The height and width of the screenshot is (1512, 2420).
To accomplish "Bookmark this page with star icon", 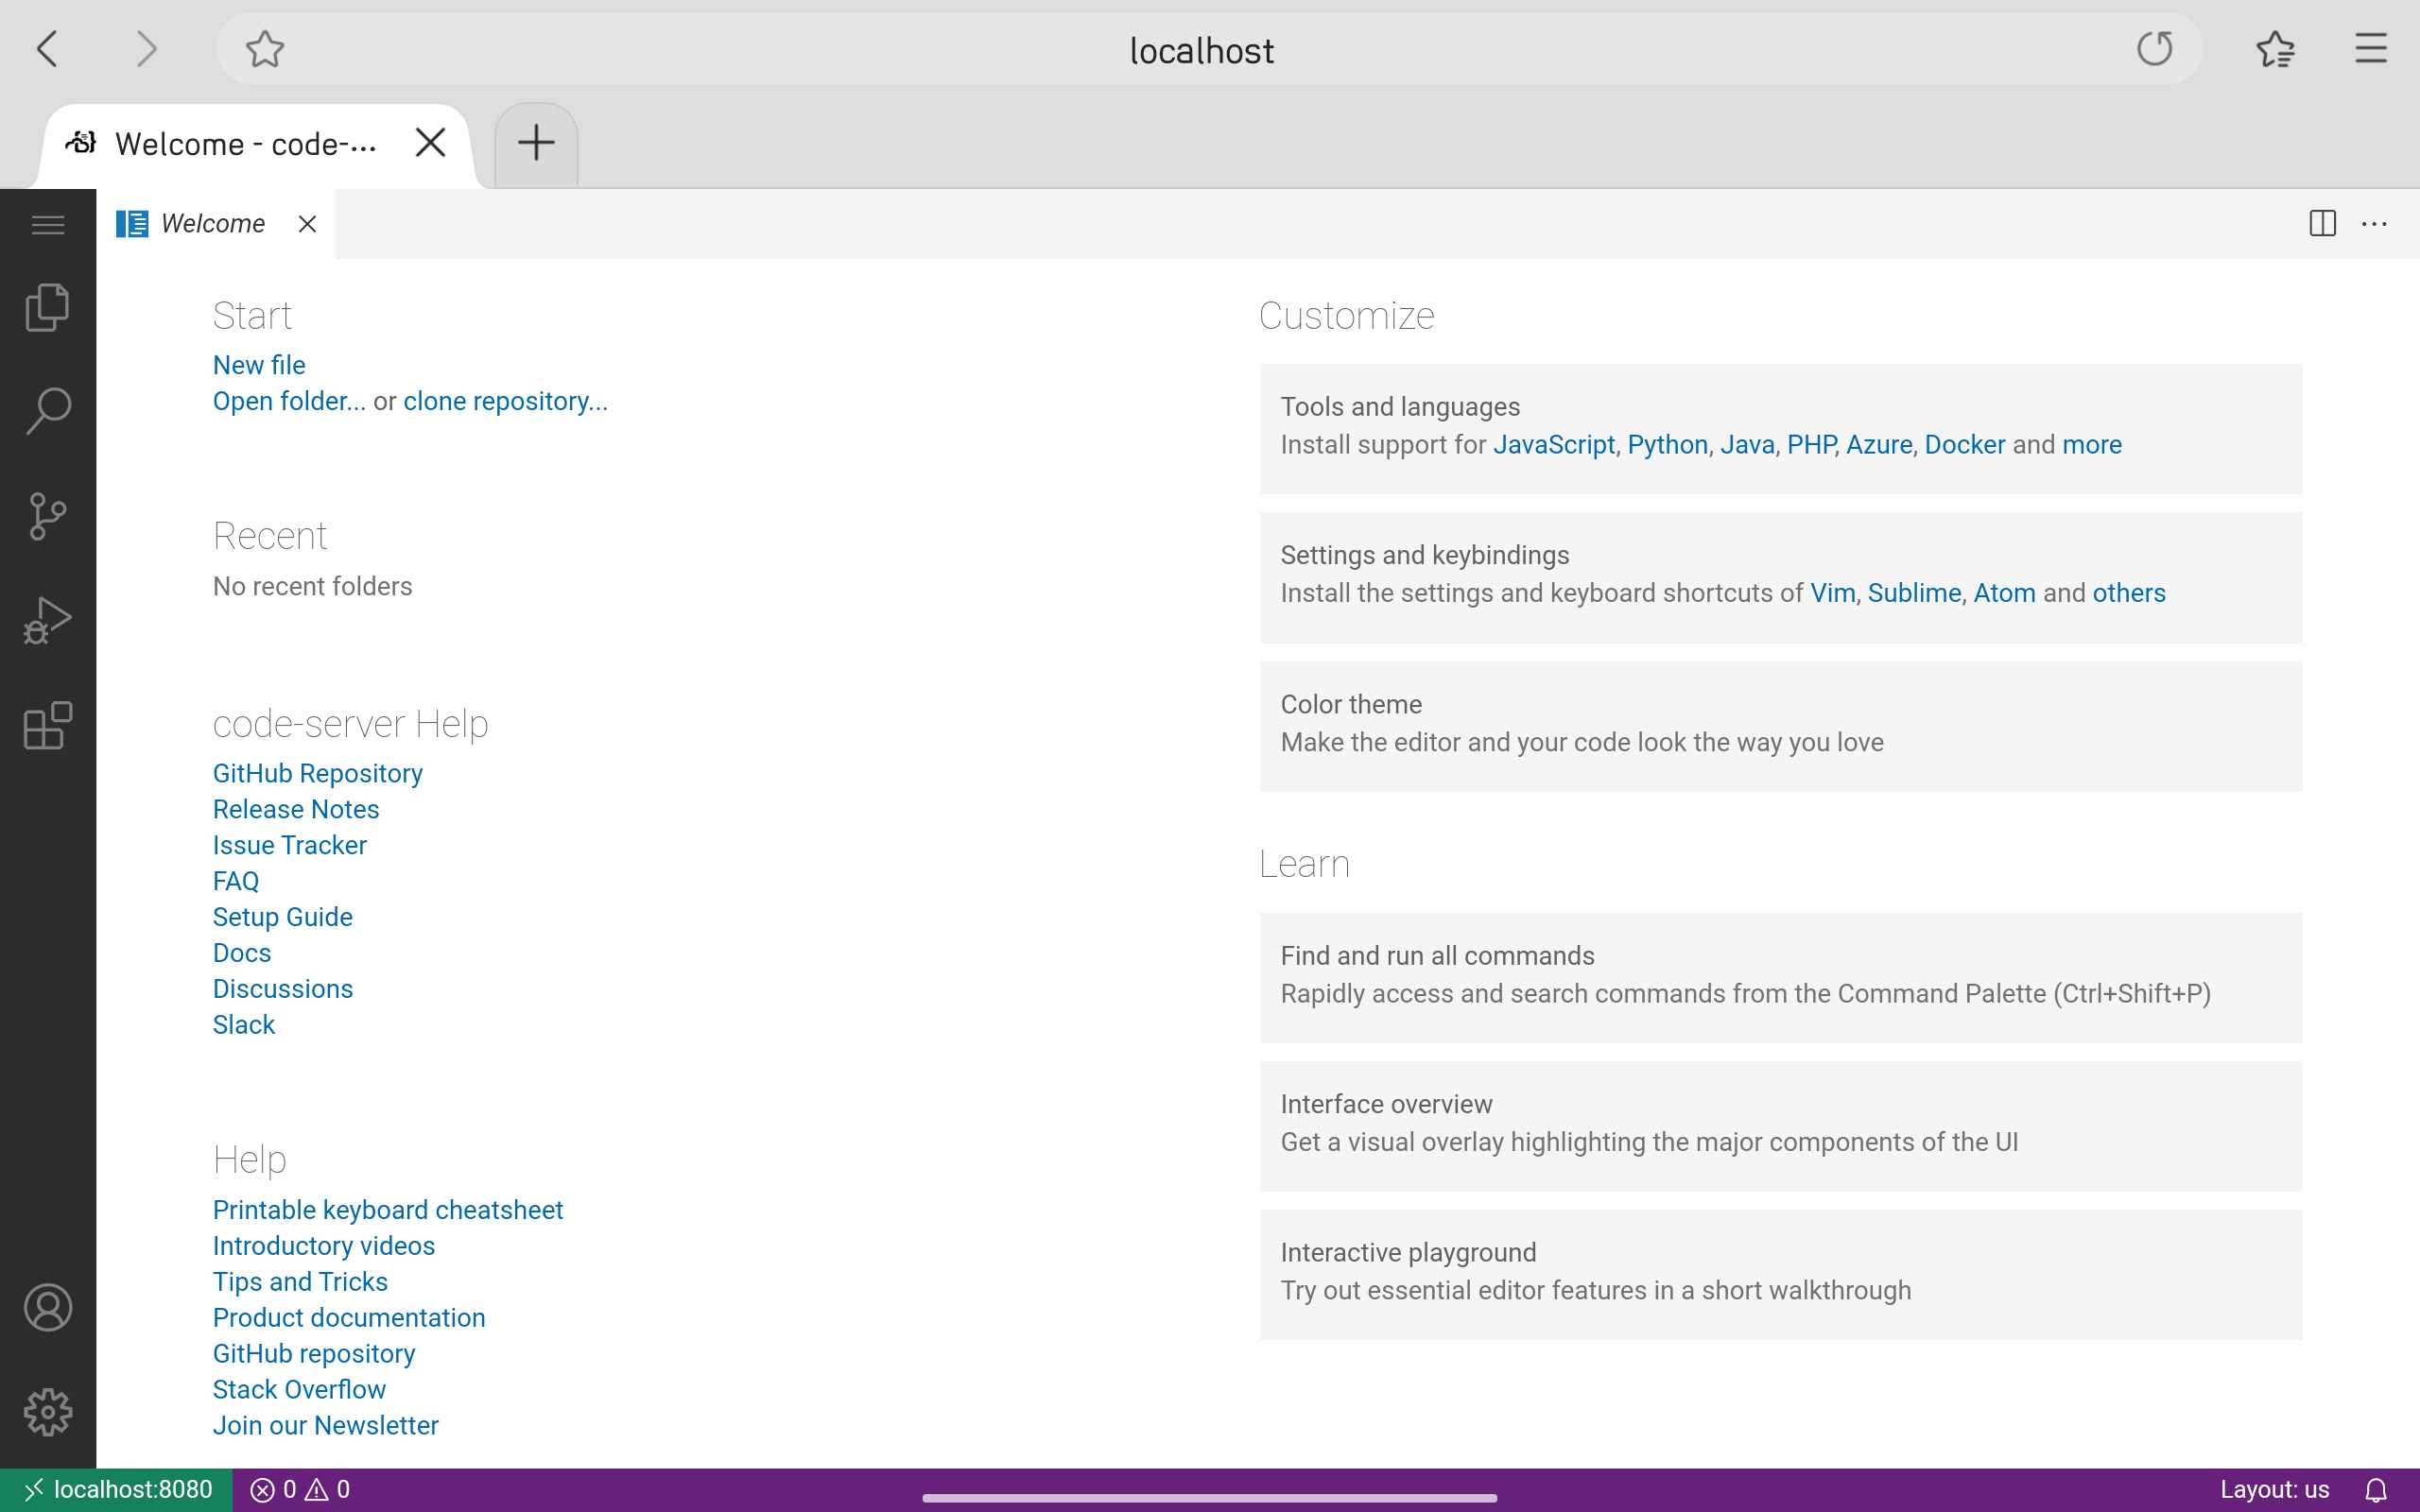I will pyautogui.click(x=265, y=48).
